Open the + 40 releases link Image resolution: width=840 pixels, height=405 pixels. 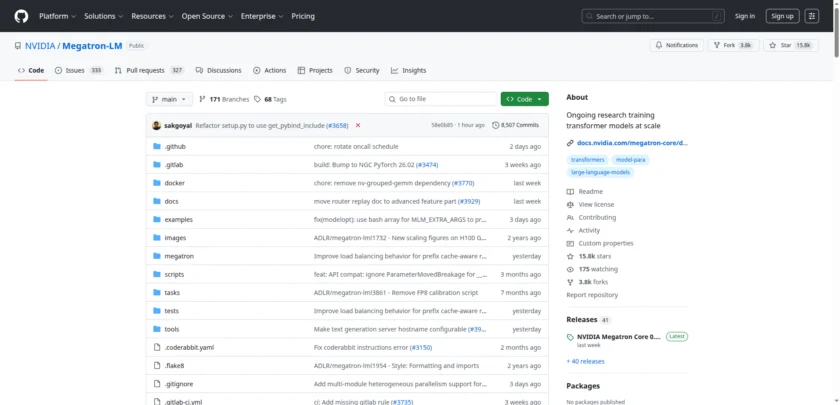click(x=586, y=361)
